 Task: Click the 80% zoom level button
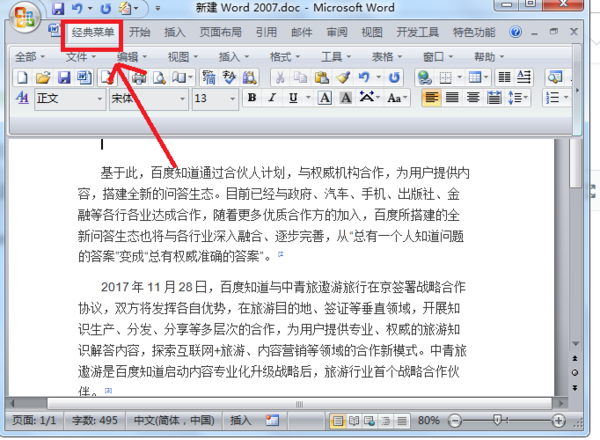(x=428, y=420)
